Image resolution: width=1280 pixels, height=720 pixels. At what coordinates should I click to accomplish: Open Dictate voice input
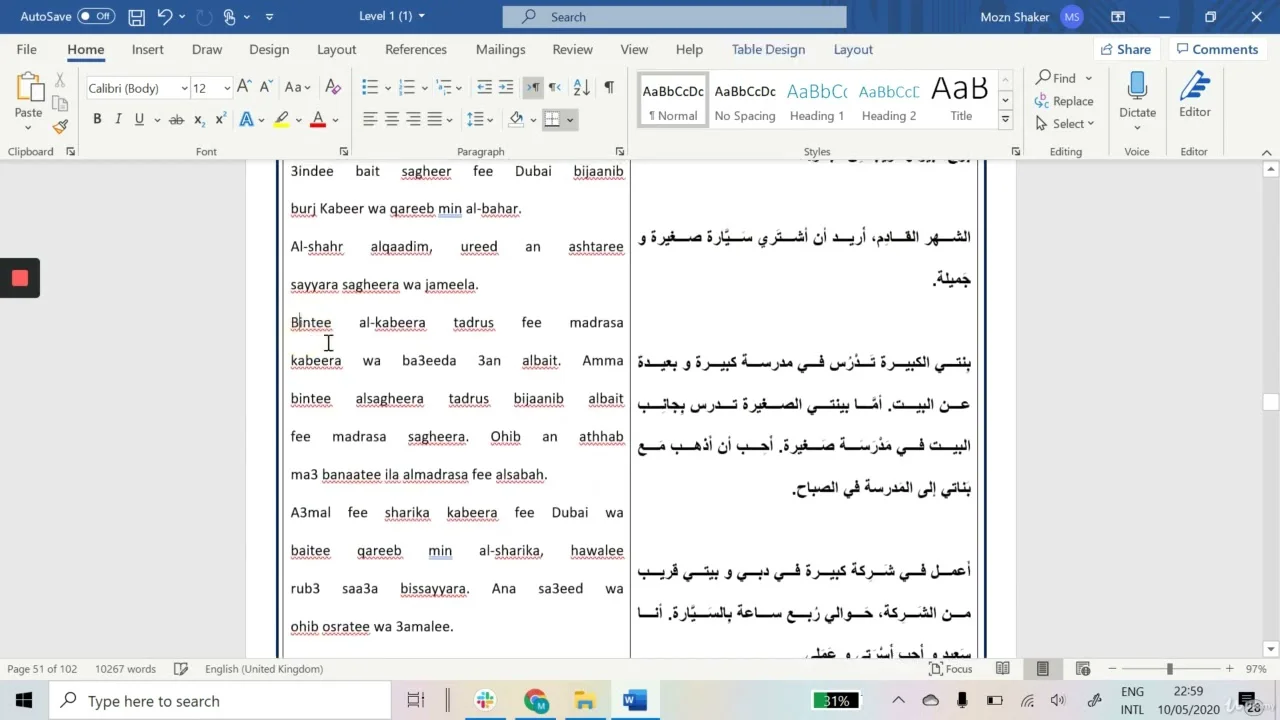[x=1137, y=96]
